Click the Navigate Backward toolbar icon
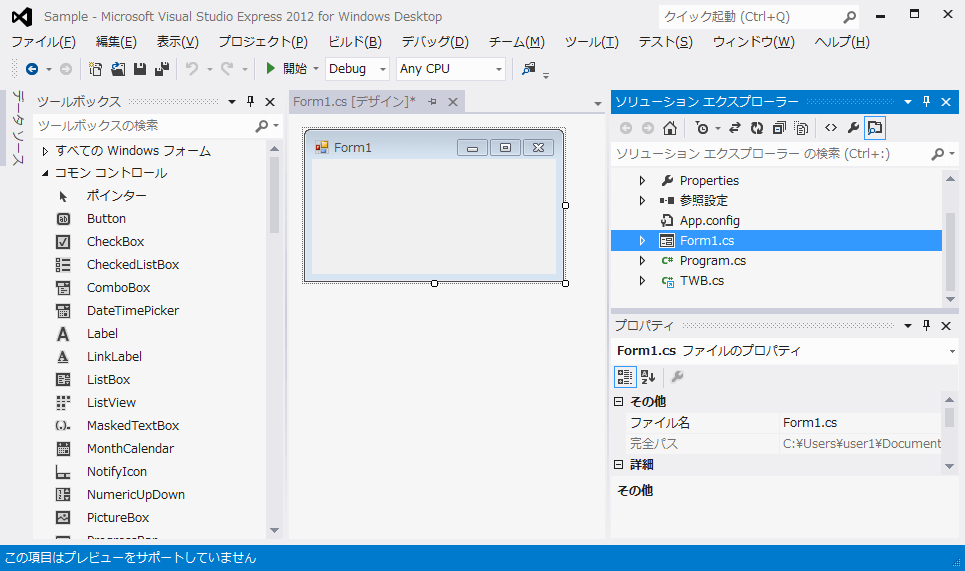Viewport: 965px width, 571px height. pyautogui.click(x=32, y=69)
